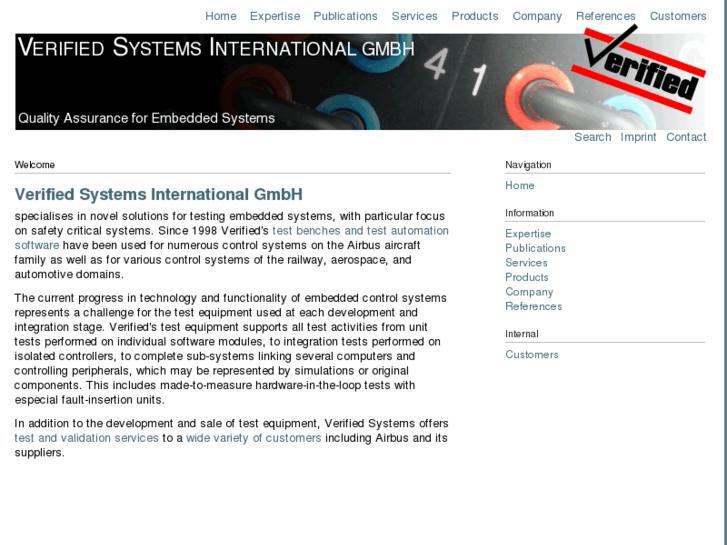Click the 'Navigation' sidebar heading

528,165
